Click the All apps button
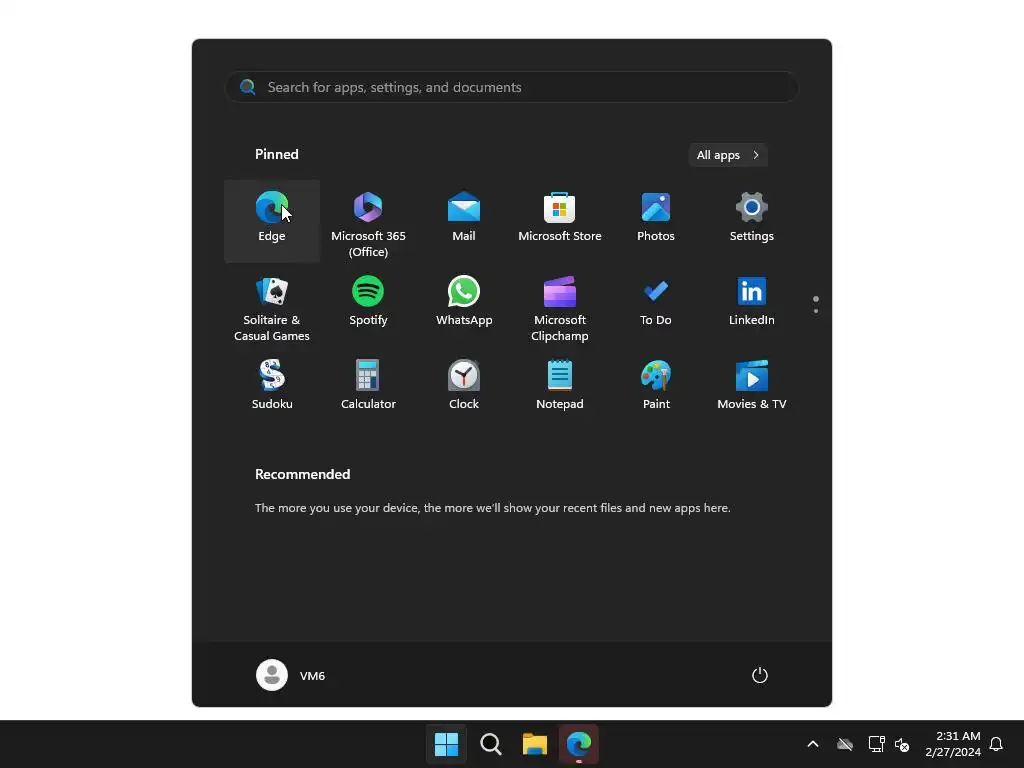This screenshot has width=1024, height=768. tap(728, 155)
